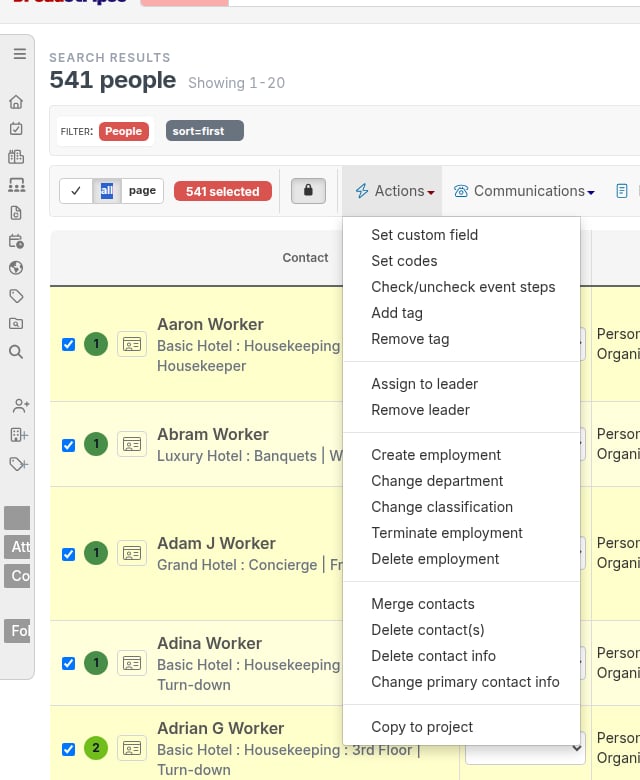Open Adrian G Worker's contact card icon
The width and height of the screenshot is (640, 780).
click(132, 748)
